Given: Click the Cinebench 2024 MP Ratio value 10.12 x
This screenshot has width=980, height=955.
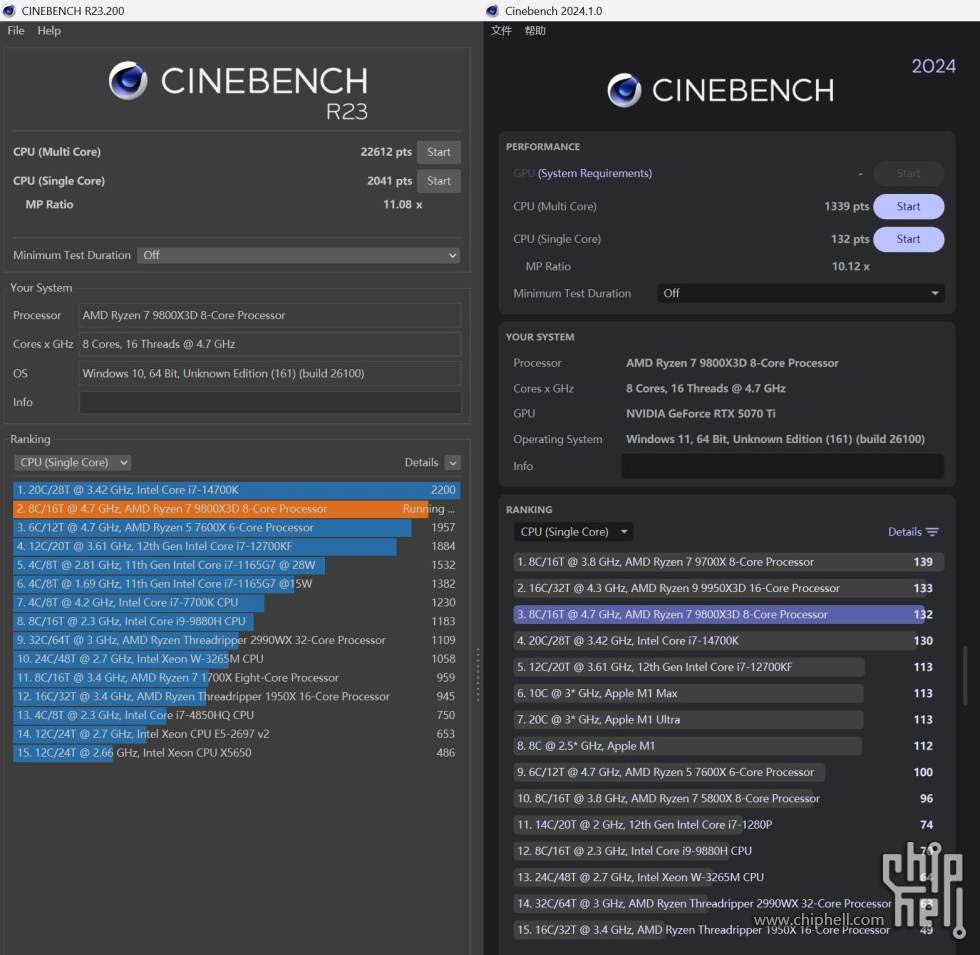Looking at the screenshot, I should 850,266.
